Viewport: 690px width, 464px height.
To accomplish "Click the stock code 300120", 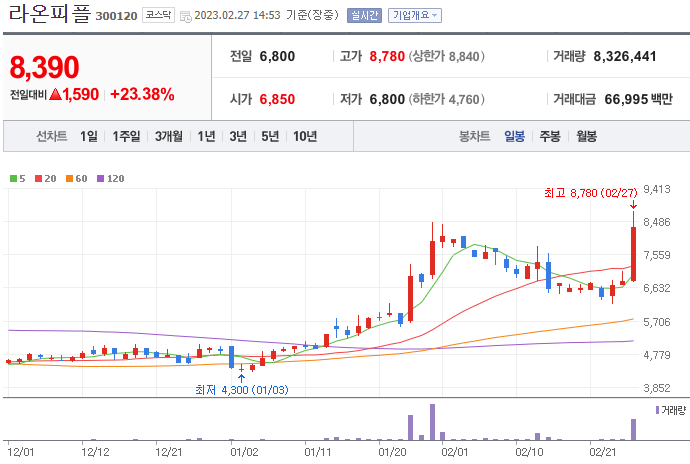I will coord(116,16).
